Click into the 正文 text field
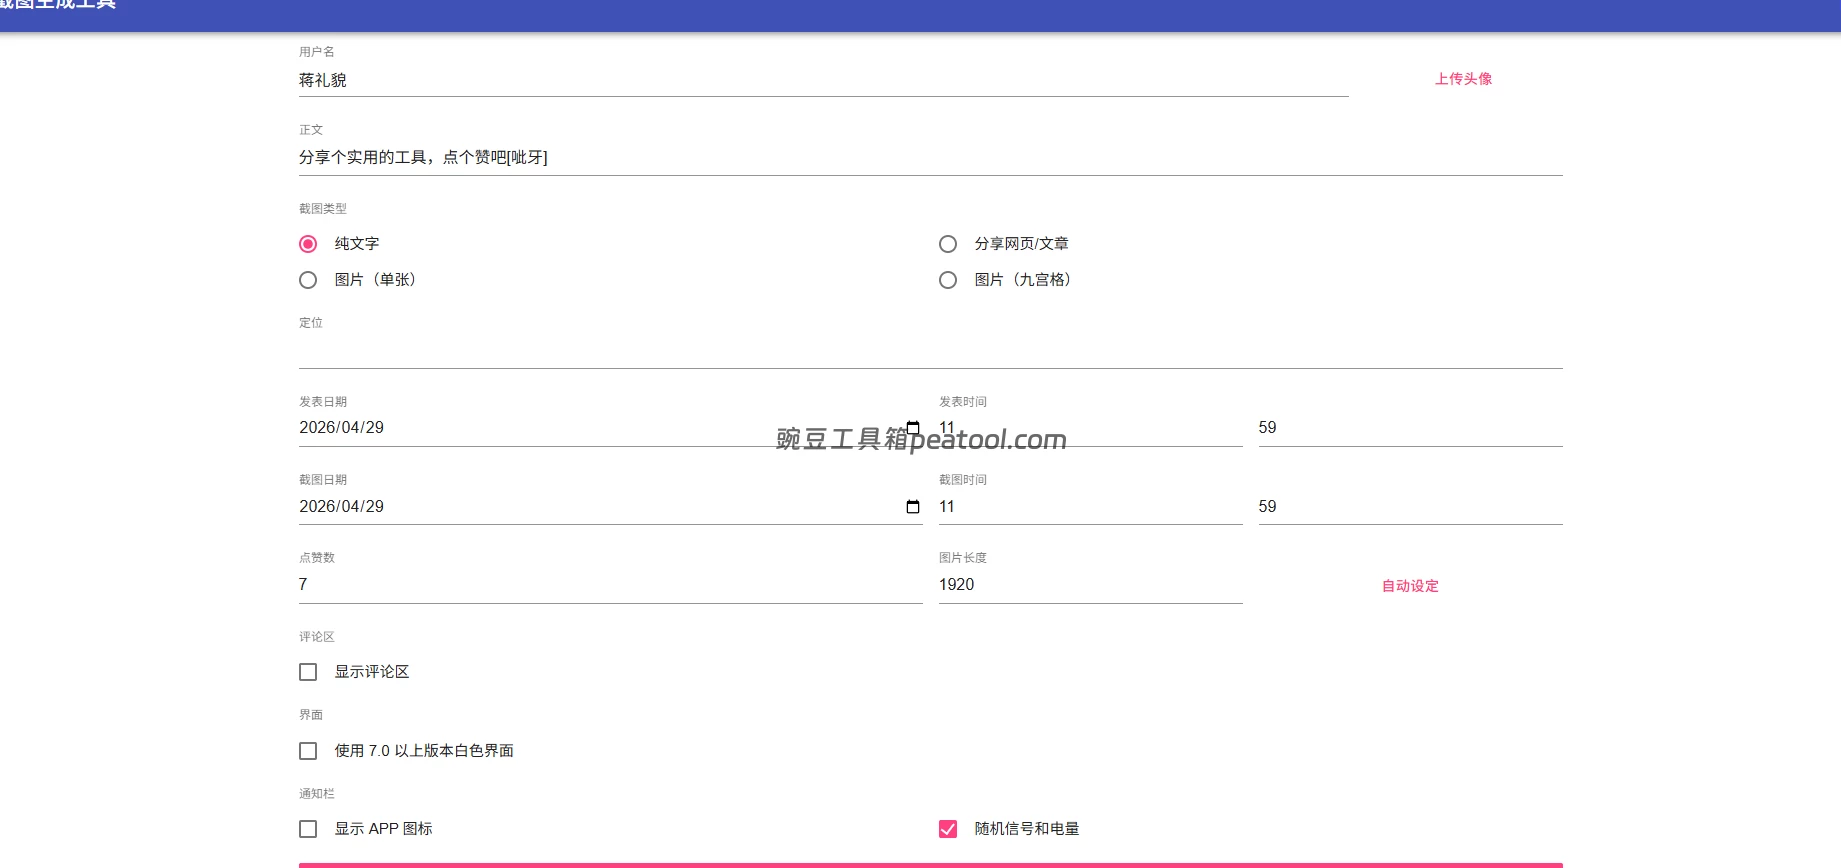This screenshot has height=868, width=1841. 930,158
